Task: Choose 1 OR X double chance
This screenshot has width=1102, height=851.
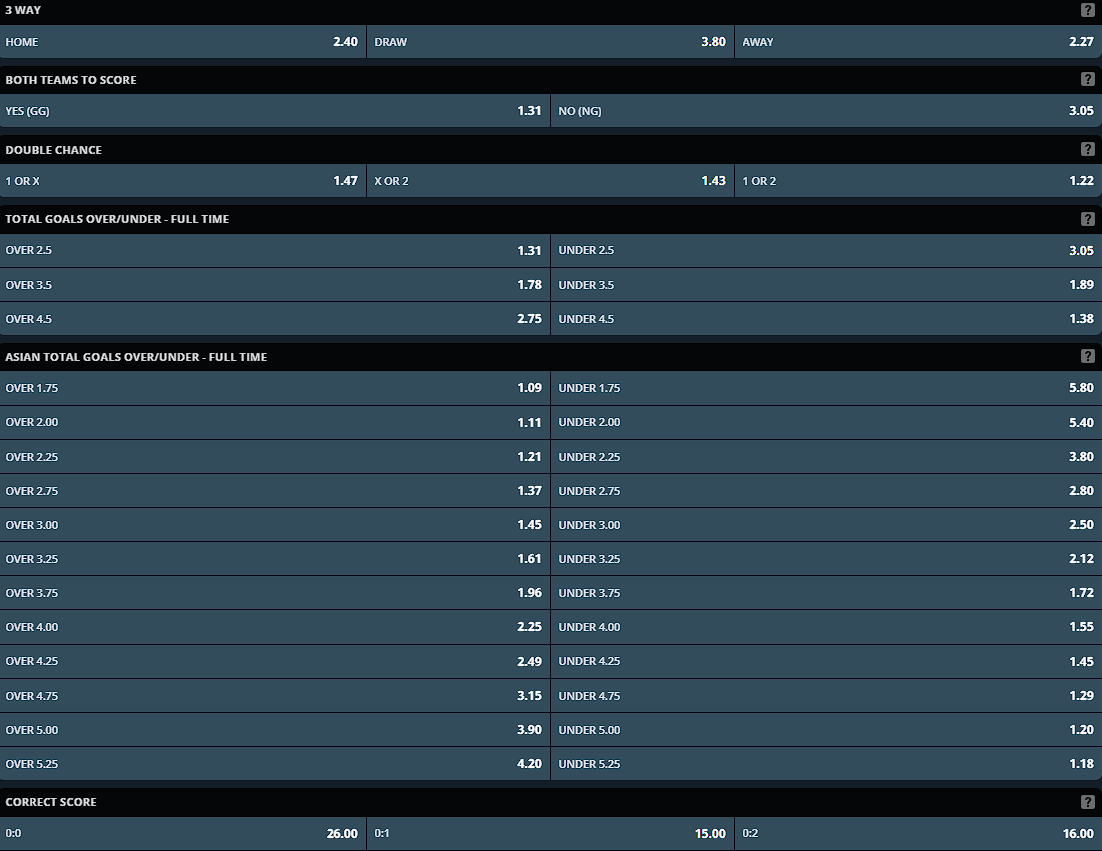Action: 183,181
